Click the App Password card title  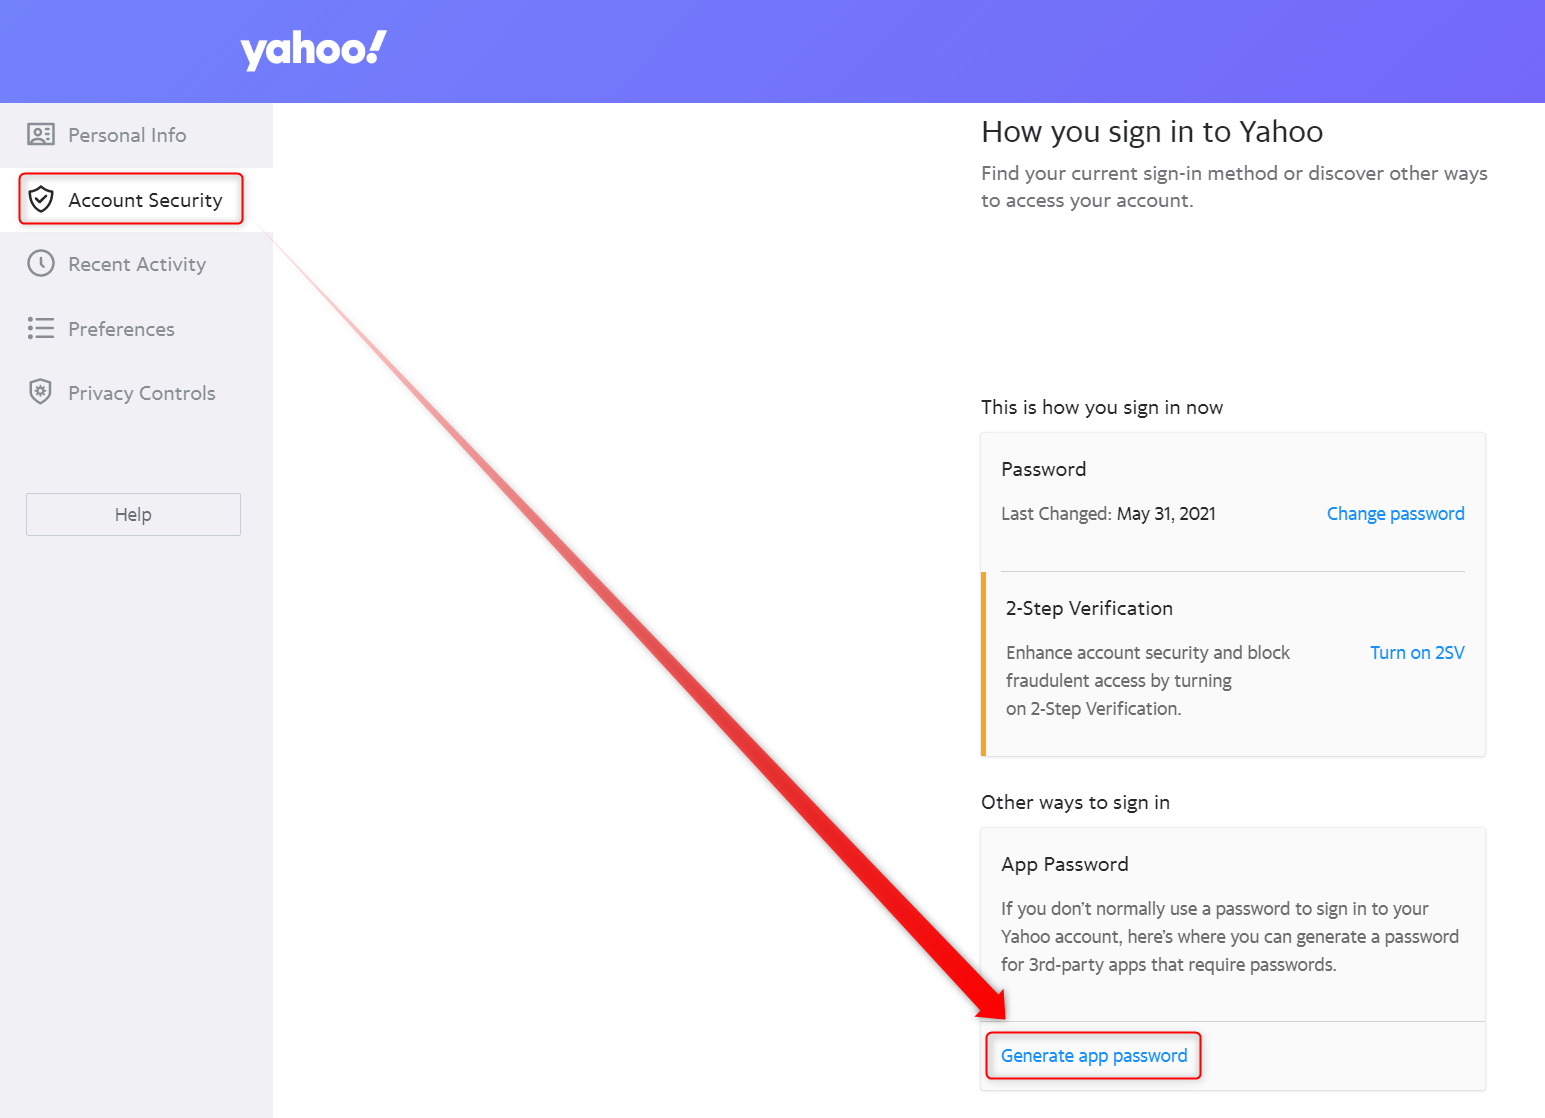tap(1065, 864)
